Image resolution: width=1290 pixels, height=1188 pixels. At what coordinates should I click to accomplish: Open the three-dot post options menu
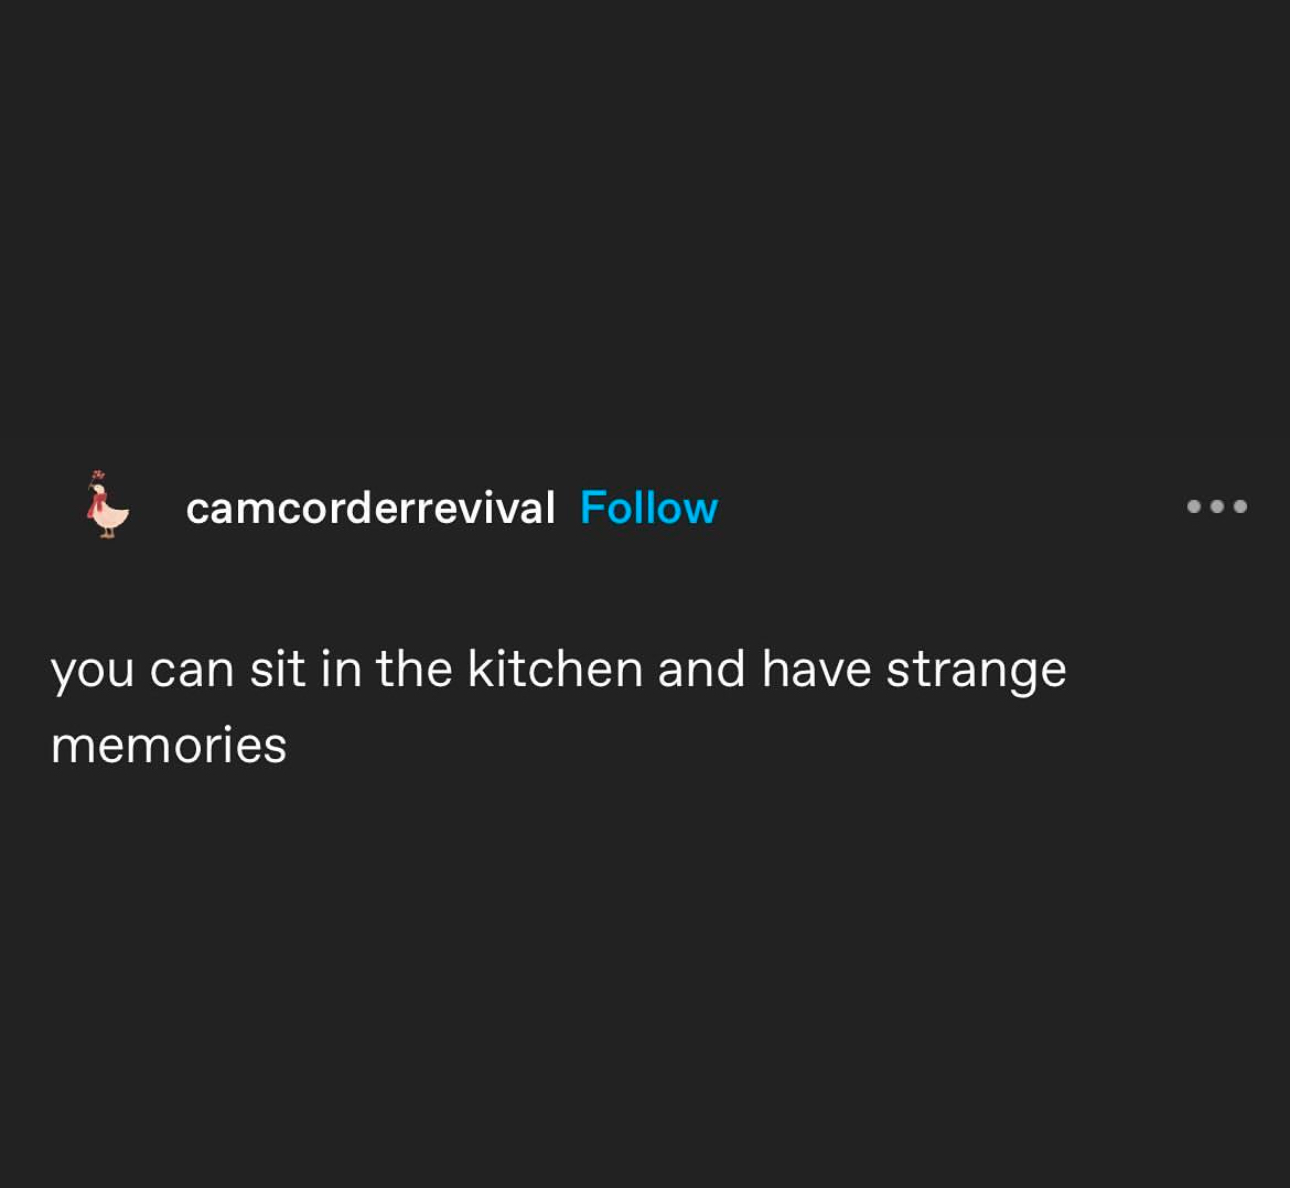[1216, 506]
